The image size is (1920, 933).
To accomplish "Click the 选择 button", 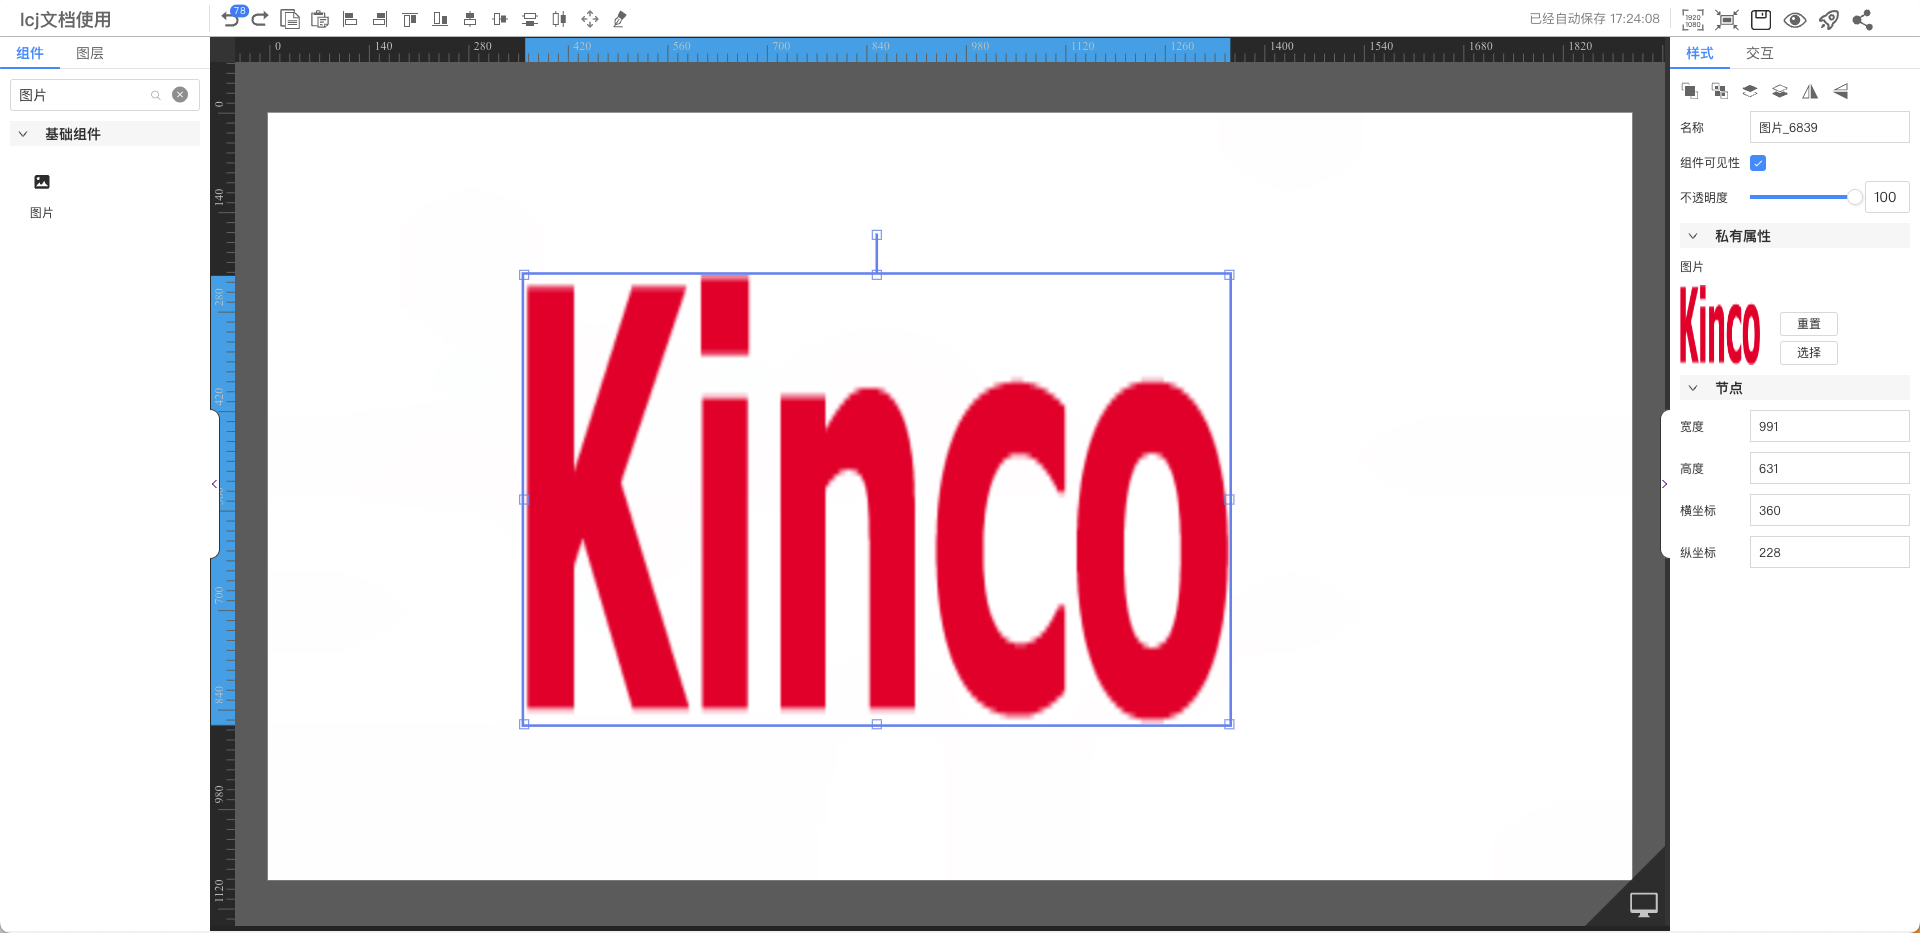I will tap(1809, 353).
